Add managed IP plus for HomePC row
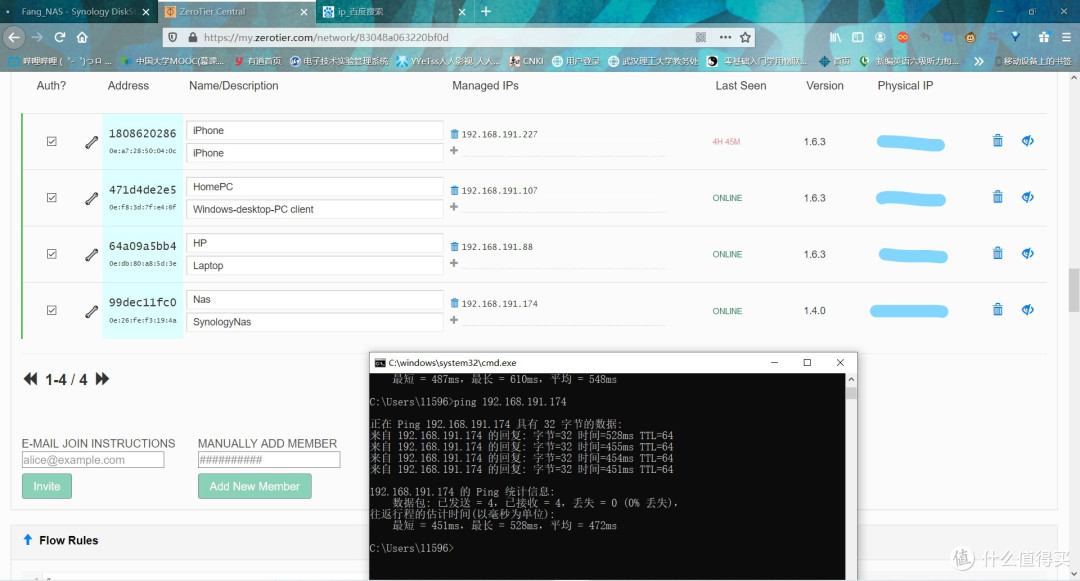The height and width of the screenshot is (581, 1080). (454, 207)
